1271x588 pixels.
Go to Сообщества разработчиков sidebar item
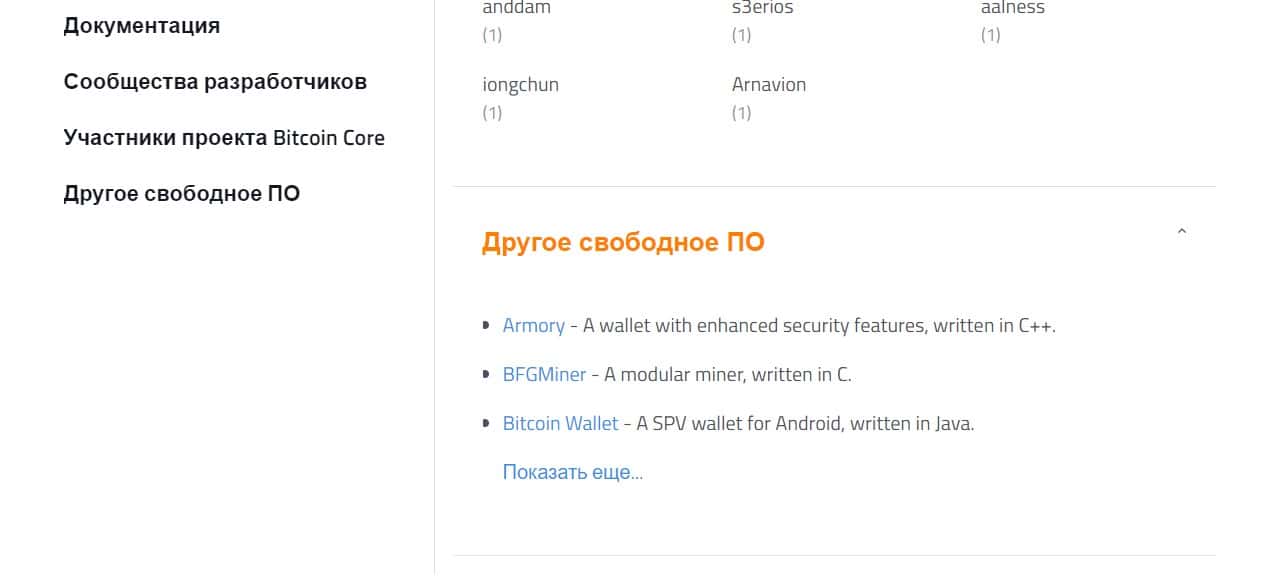[215, 82]
